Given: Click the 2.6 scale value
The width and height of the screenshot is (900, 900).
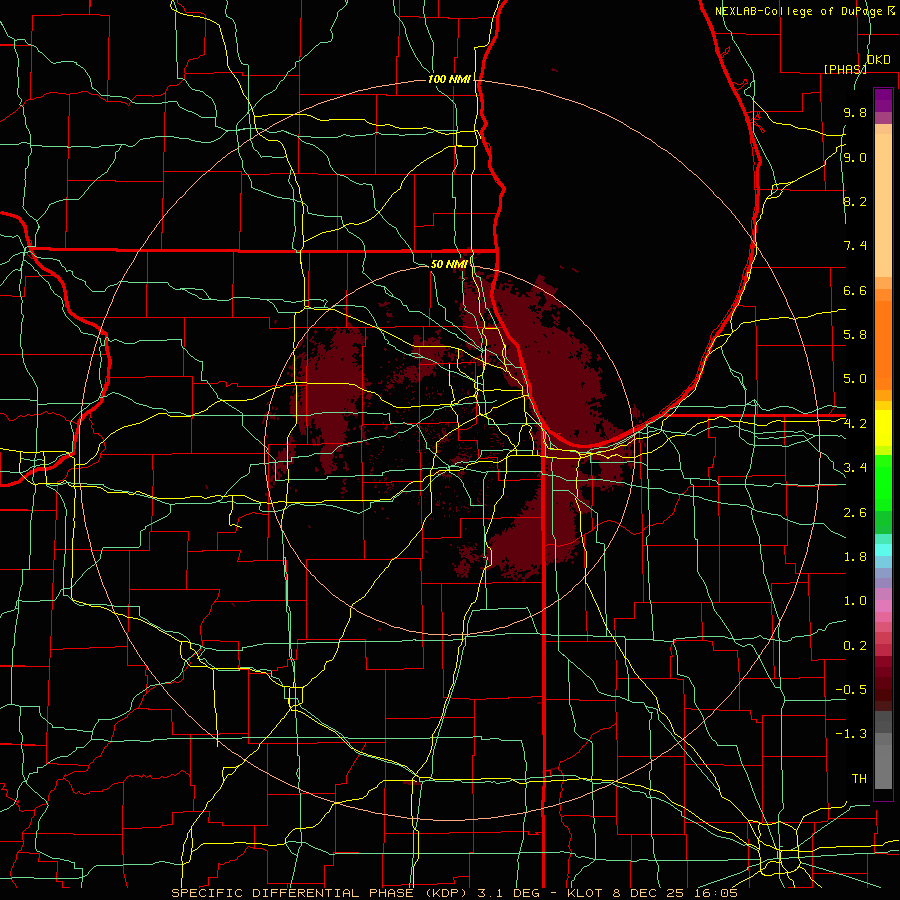Looking at the screenshot, I should (x=855, y=512).
